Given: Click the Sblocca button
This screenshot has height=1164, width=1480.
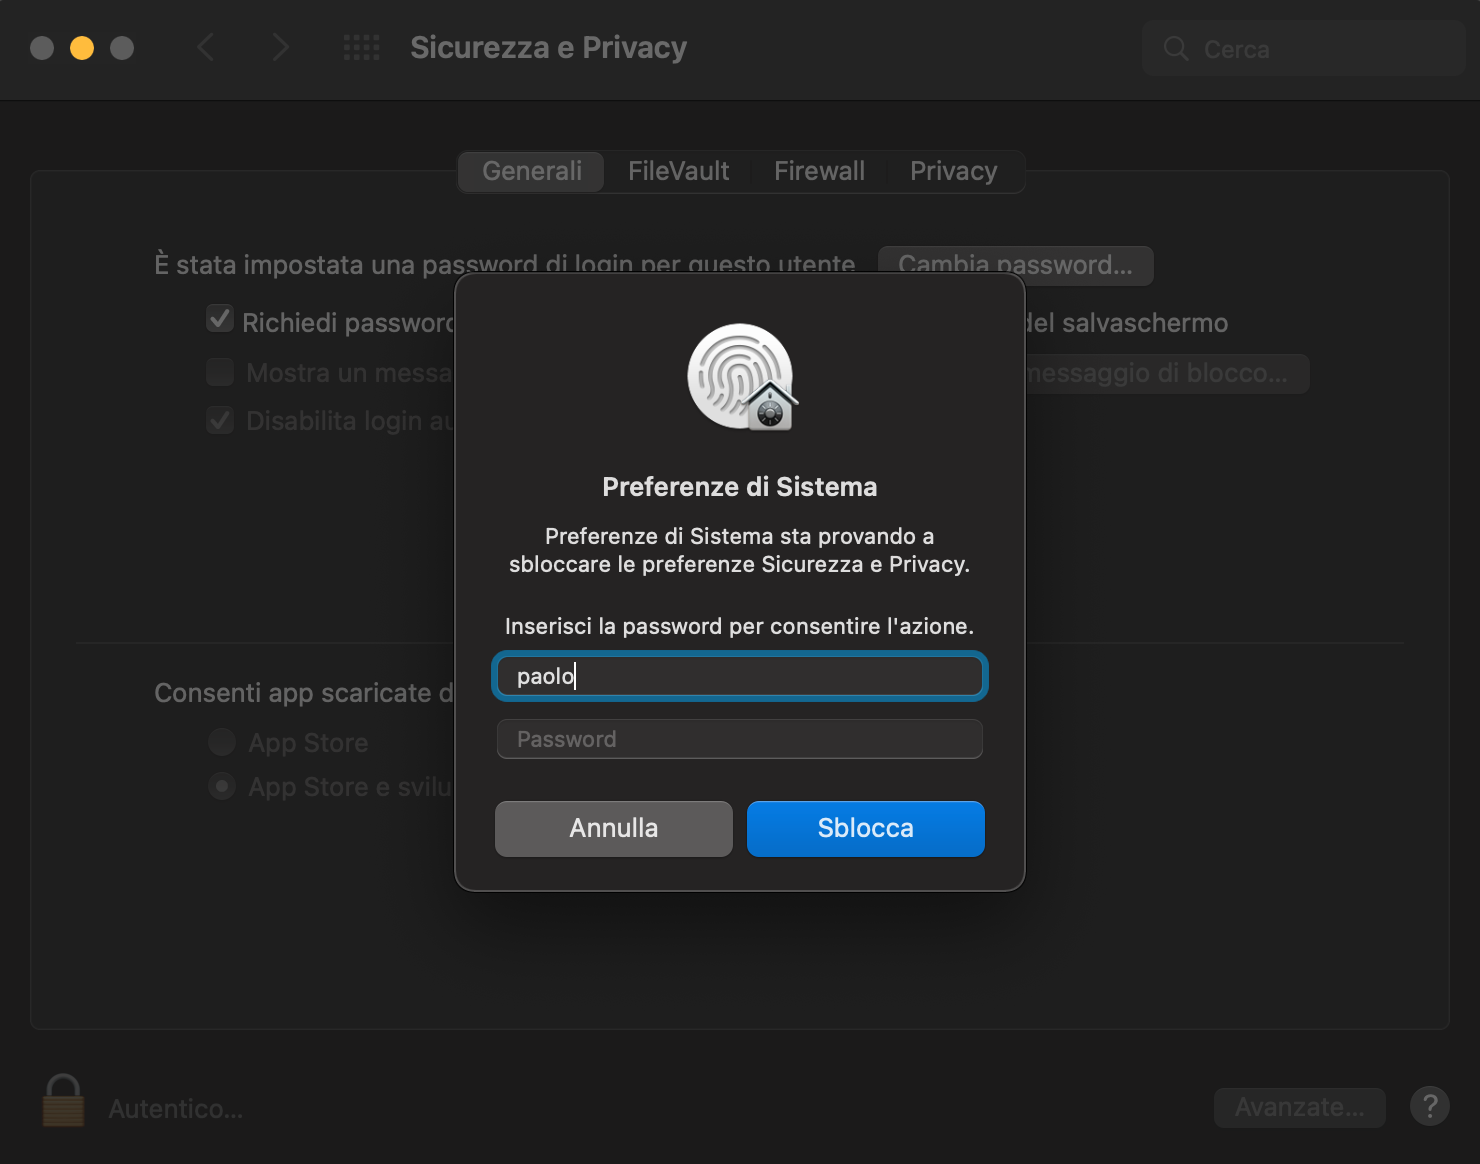Looking at the screenshot, I should 866,828.
